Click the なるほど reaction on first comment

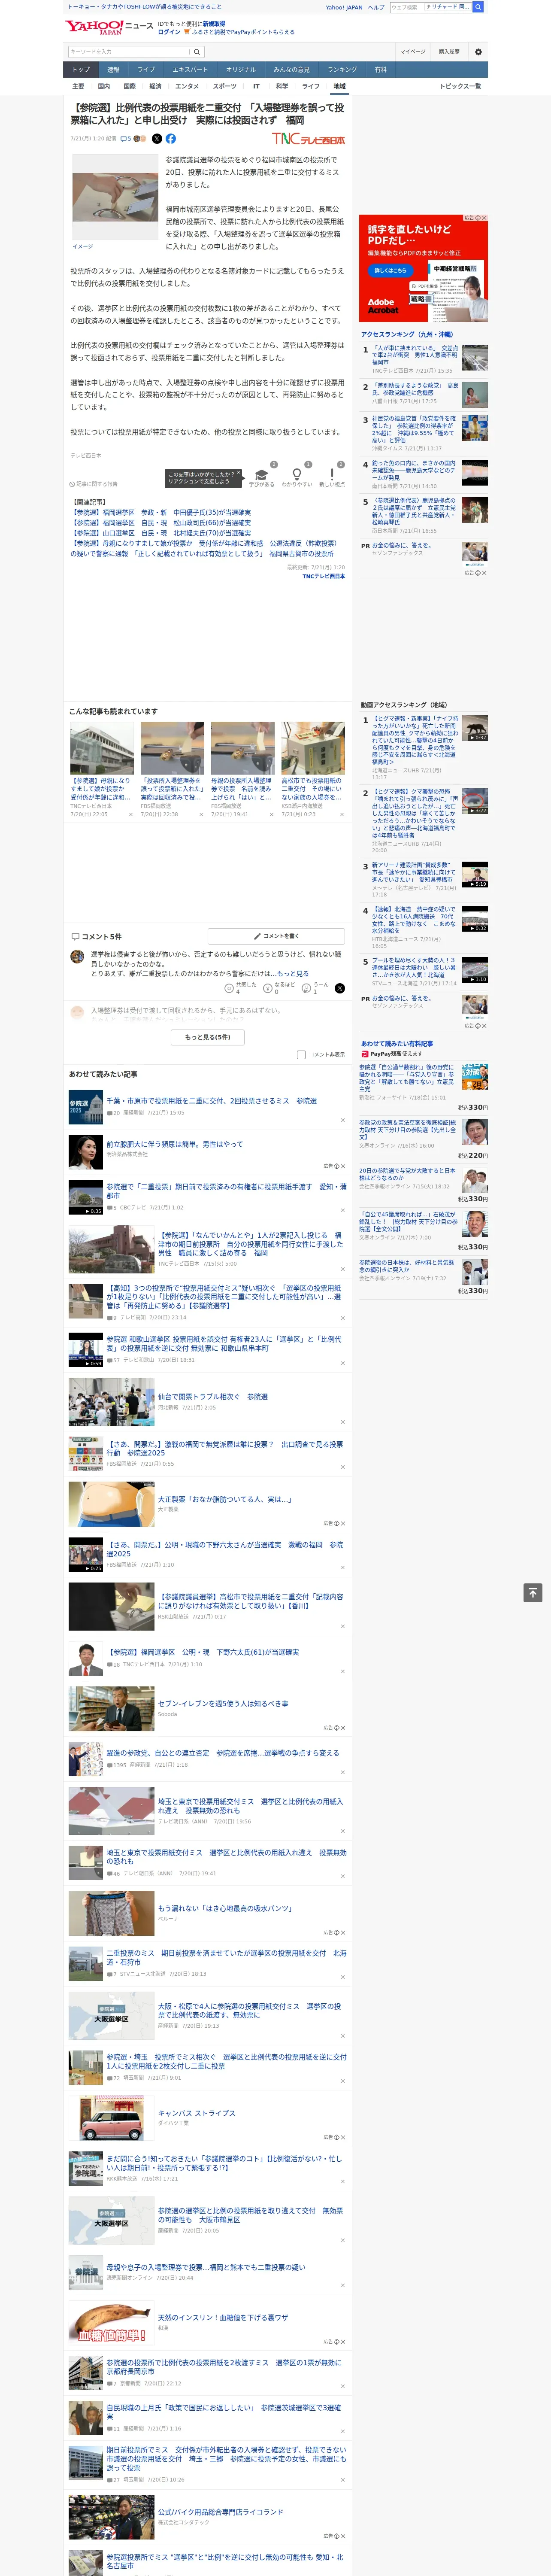[280, 987]
